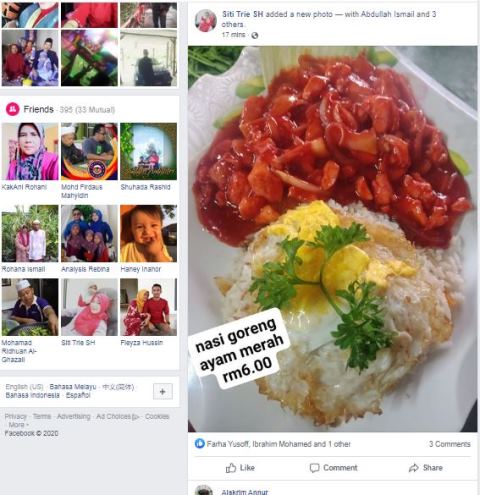Open the 3 Comments link
Screen dimensions: 480x495
click(x=450, y=444)
